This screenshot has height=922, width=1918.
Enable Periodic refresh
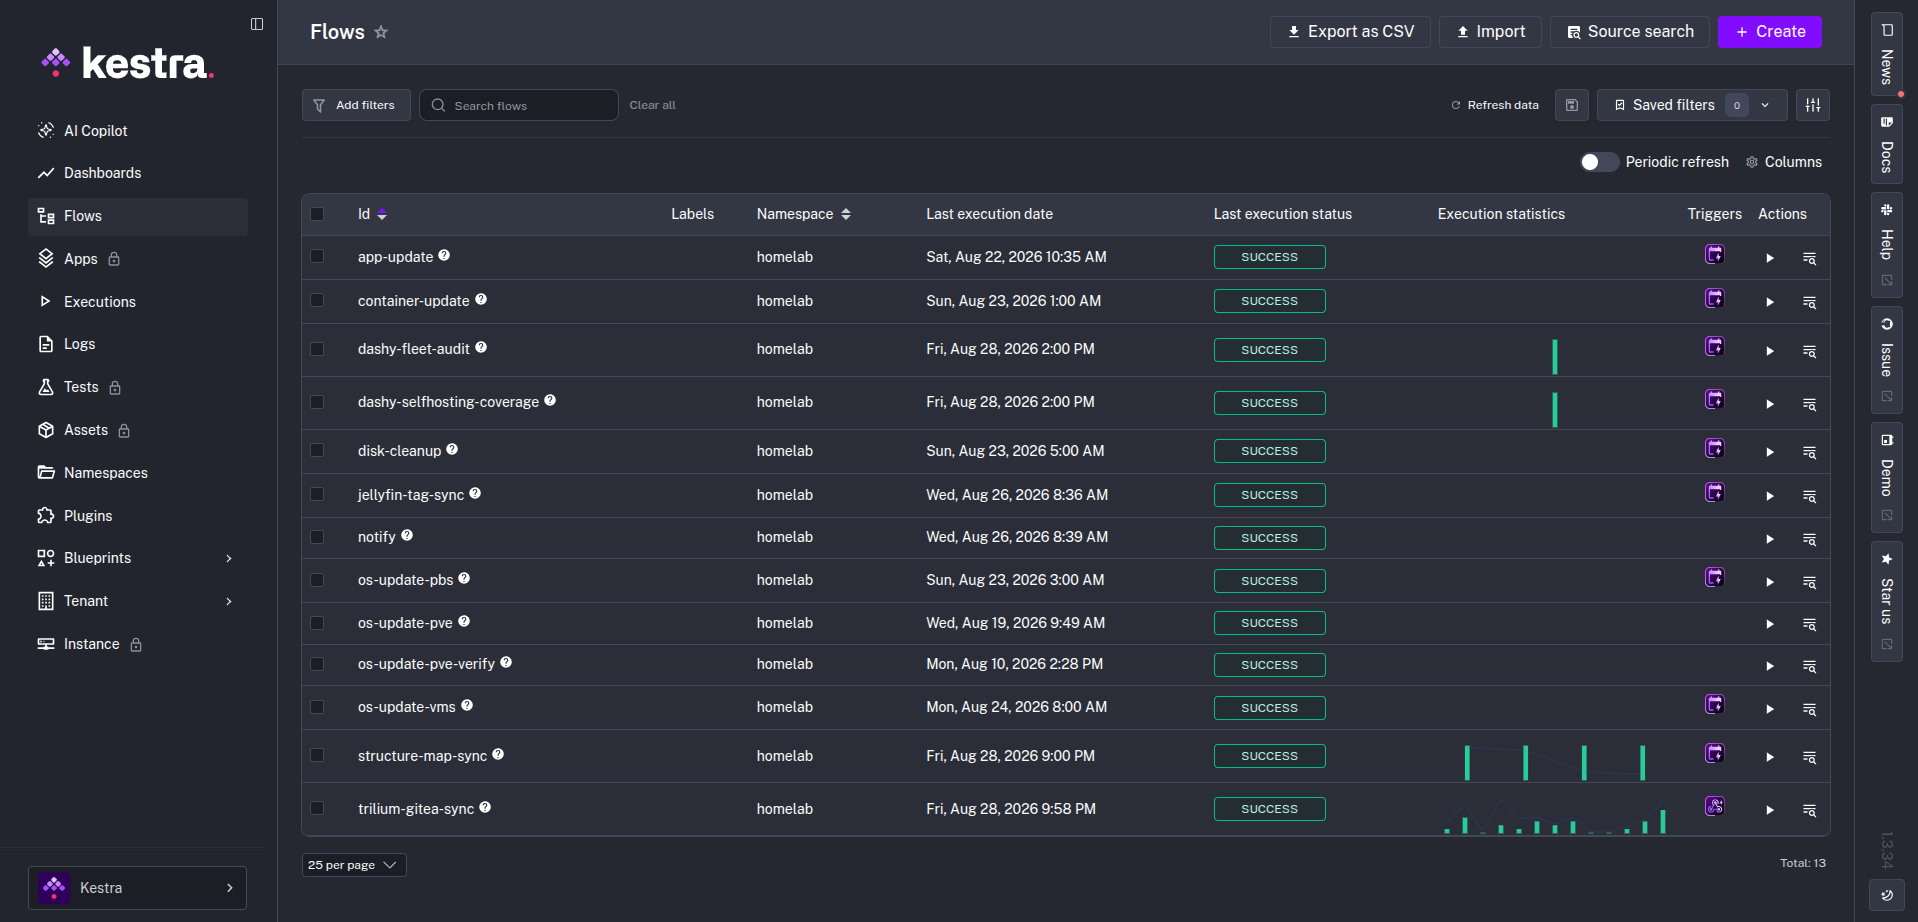click(x=1598, y=162)
